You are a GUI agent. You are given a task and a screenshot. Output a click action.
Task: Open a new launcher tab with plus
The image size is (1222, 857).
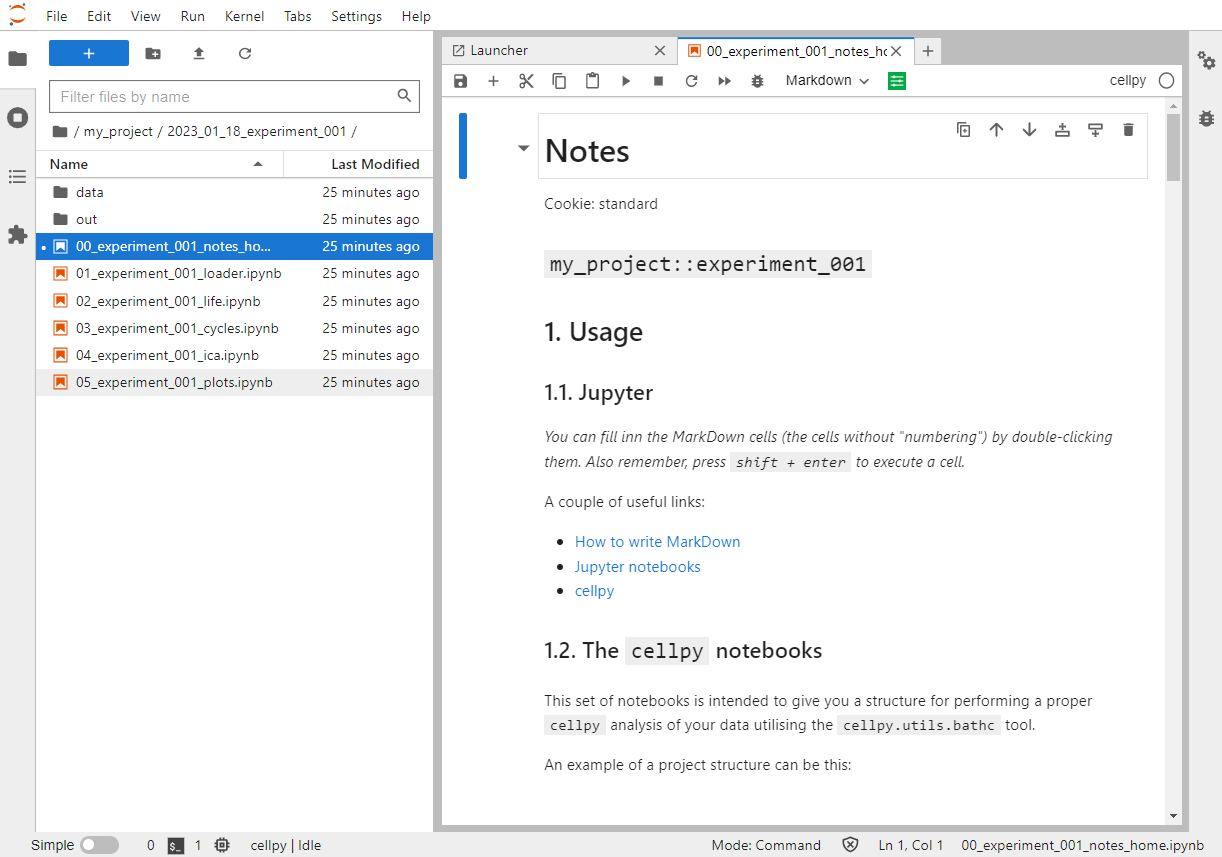coord(928,50)
